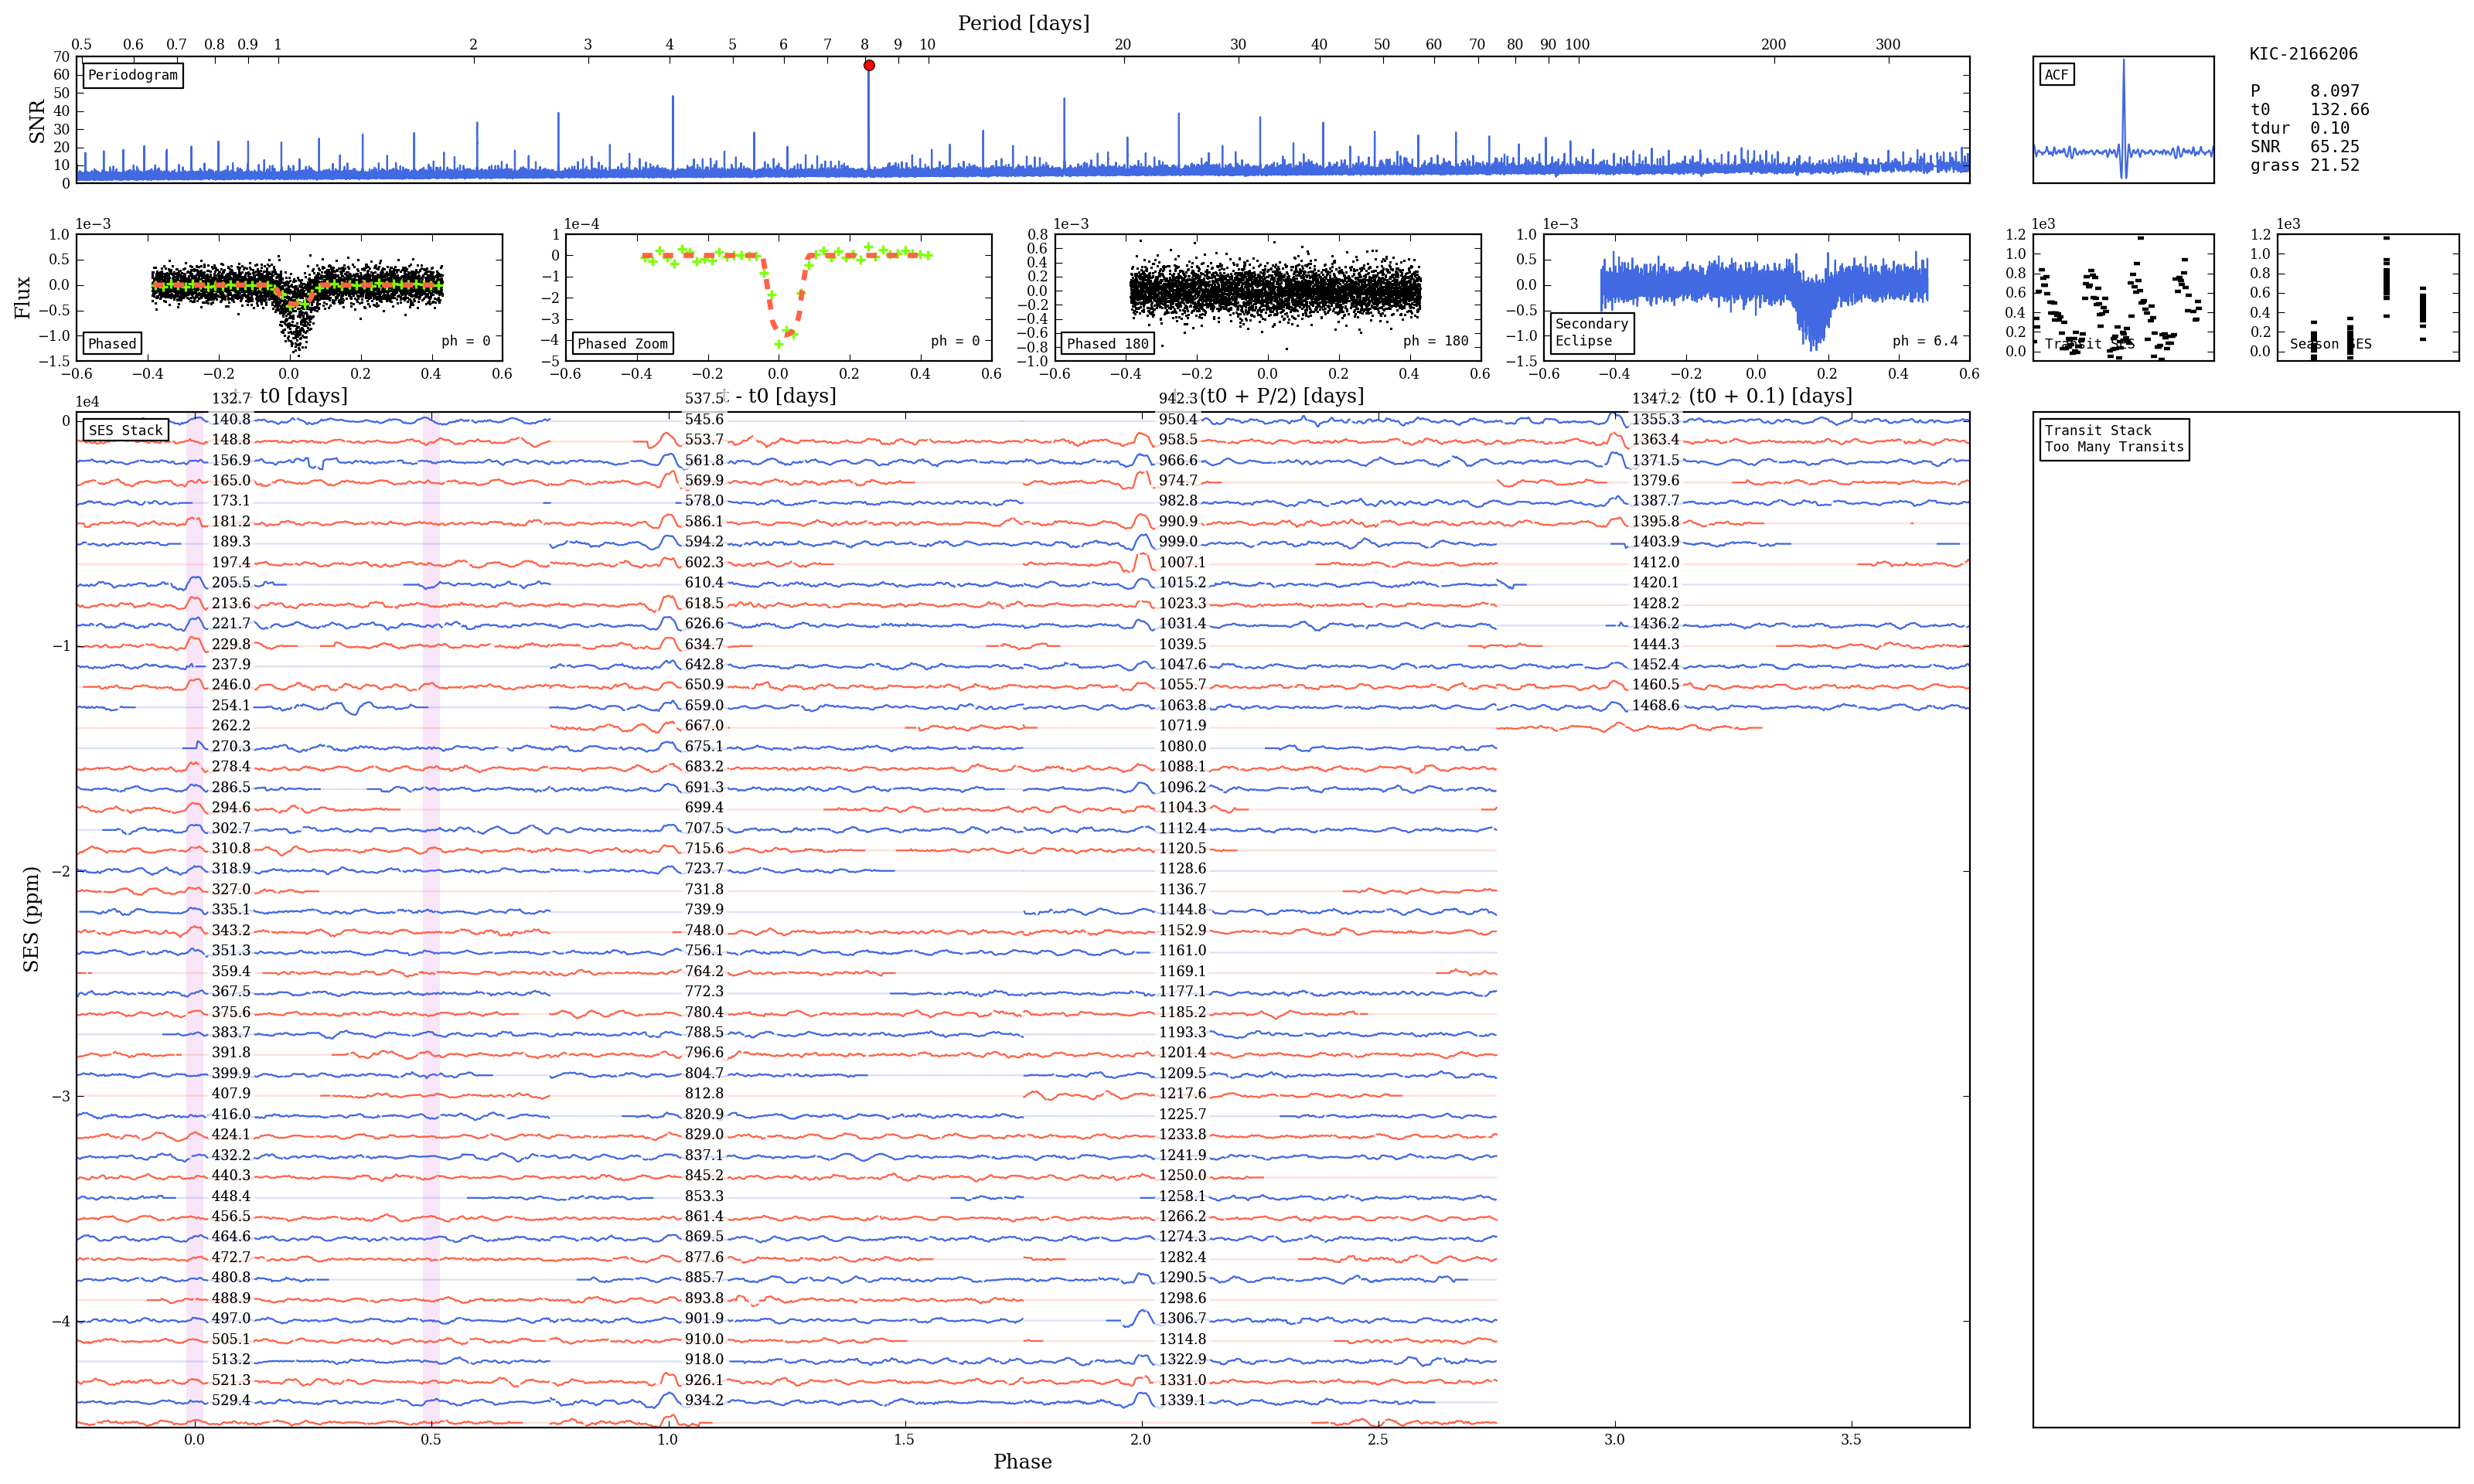Click the Periodogram label box
The width and height of the screenshot is (2474, 1484).
[x=132, y=75]
